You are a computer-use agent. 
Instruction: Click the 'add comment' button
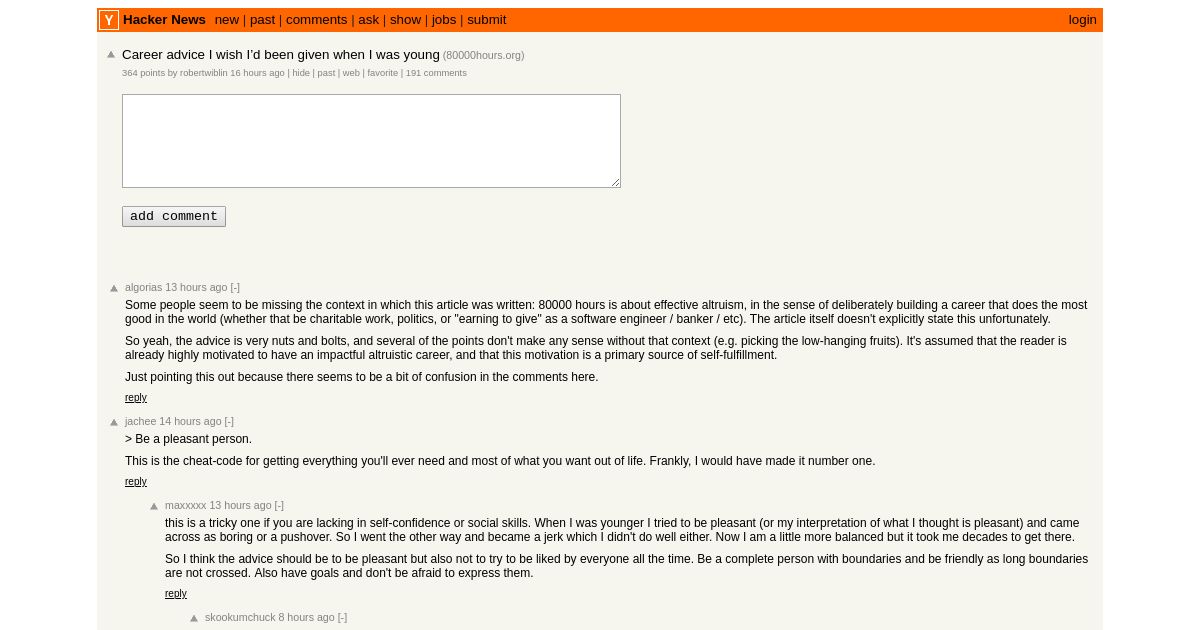174,216
